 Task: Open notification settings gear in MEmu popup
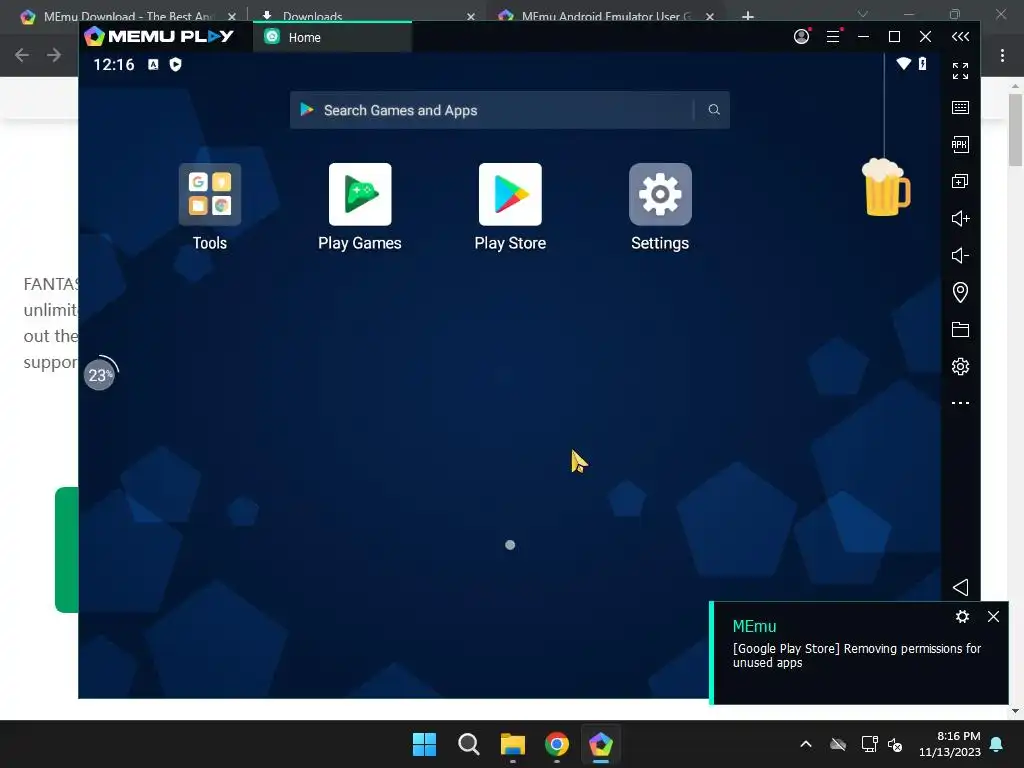coord(962,616)
